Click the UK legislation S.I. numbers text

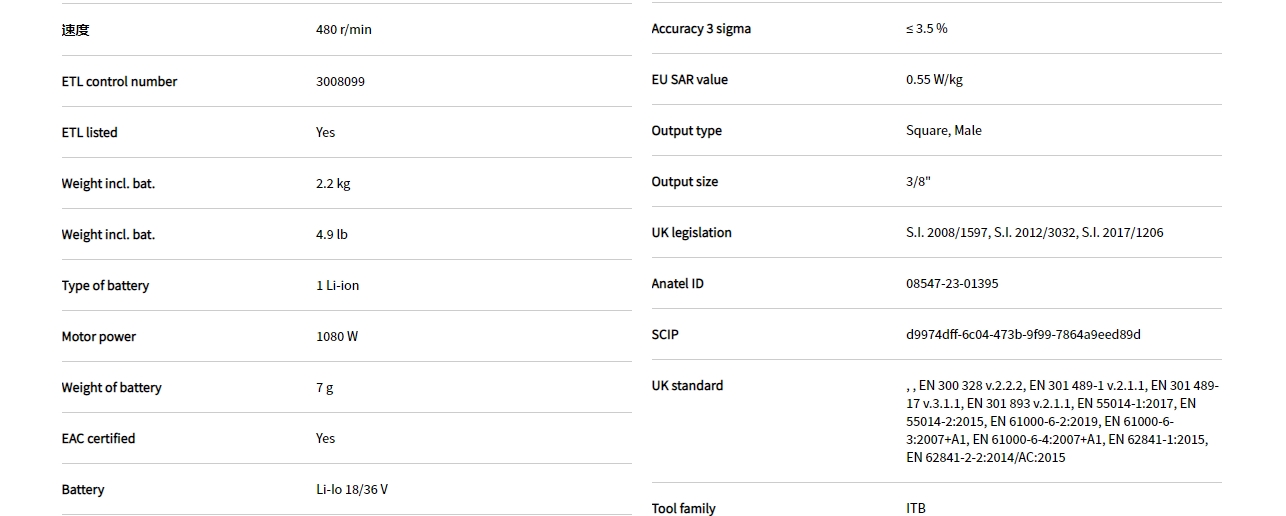[1034, 233]
